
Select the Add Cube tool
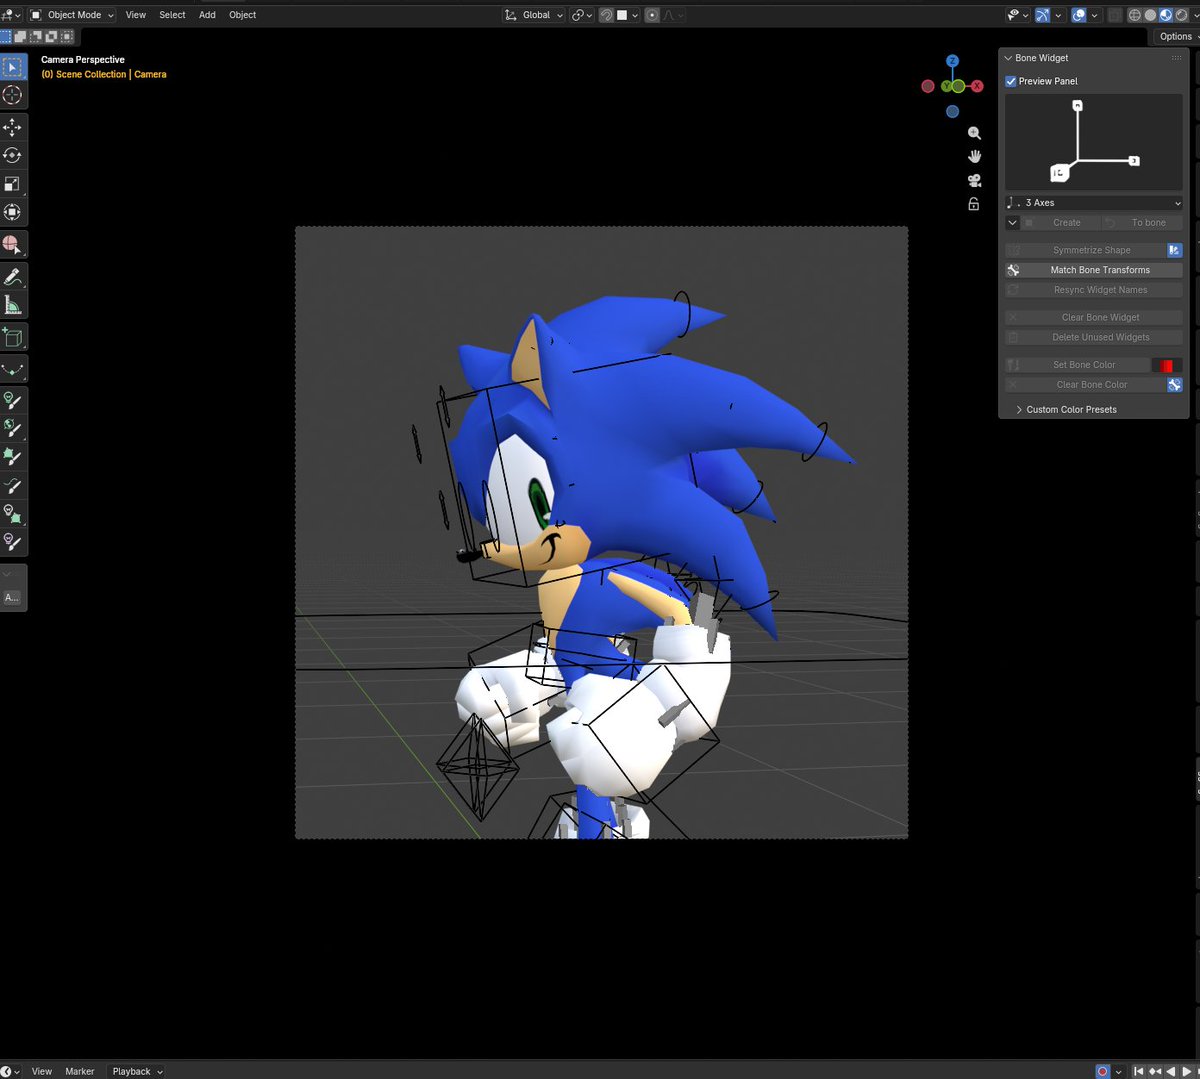coord(12,337)
